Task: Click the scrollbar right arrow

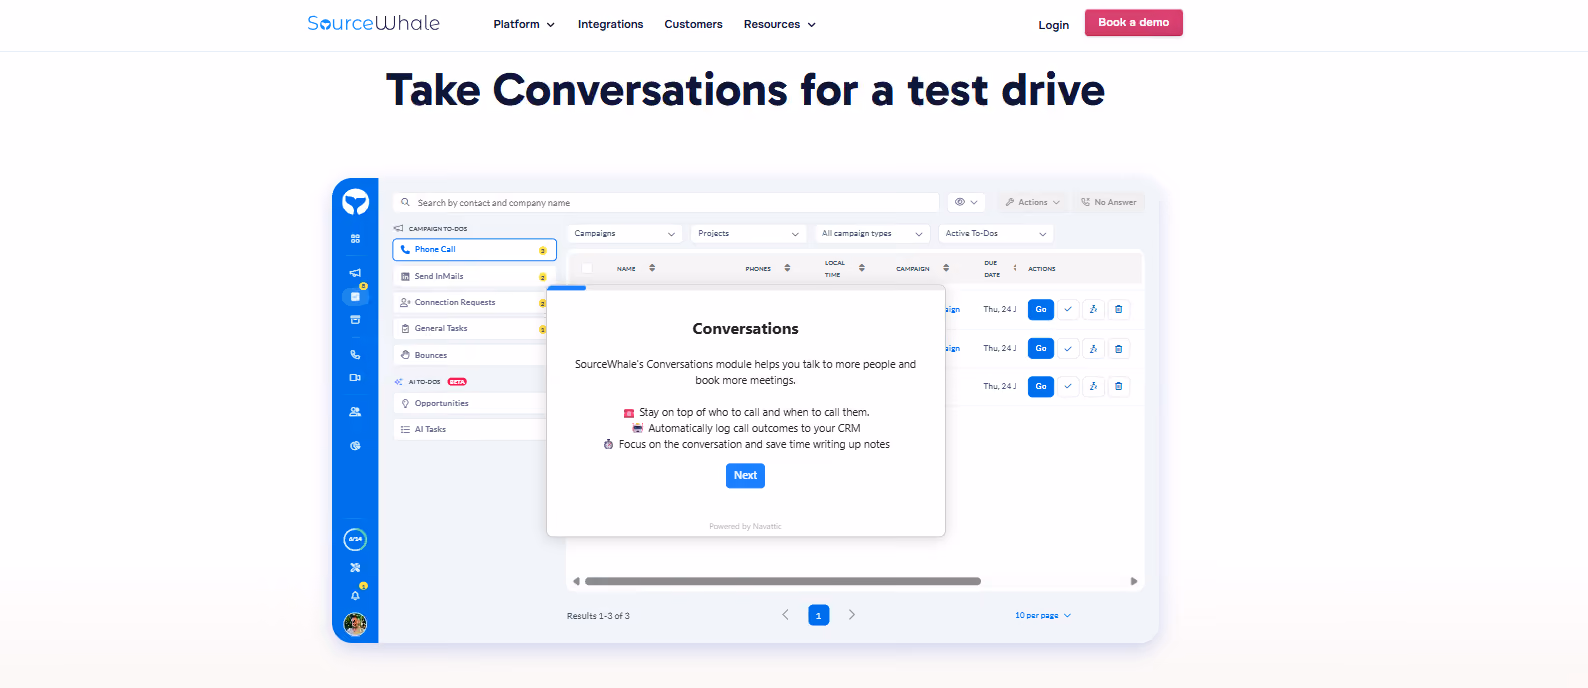Action: coord(1134,581)
